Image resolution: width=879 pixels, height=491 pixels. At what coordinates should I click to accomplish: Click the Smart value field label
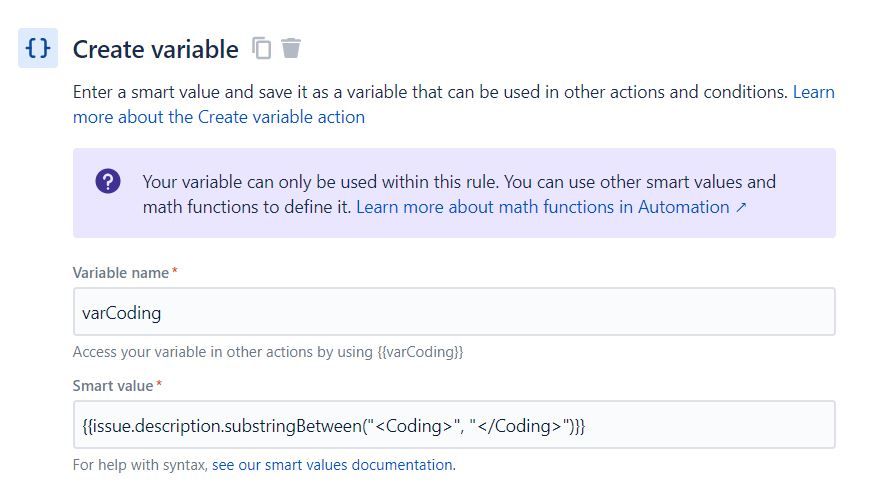(113, 386)
